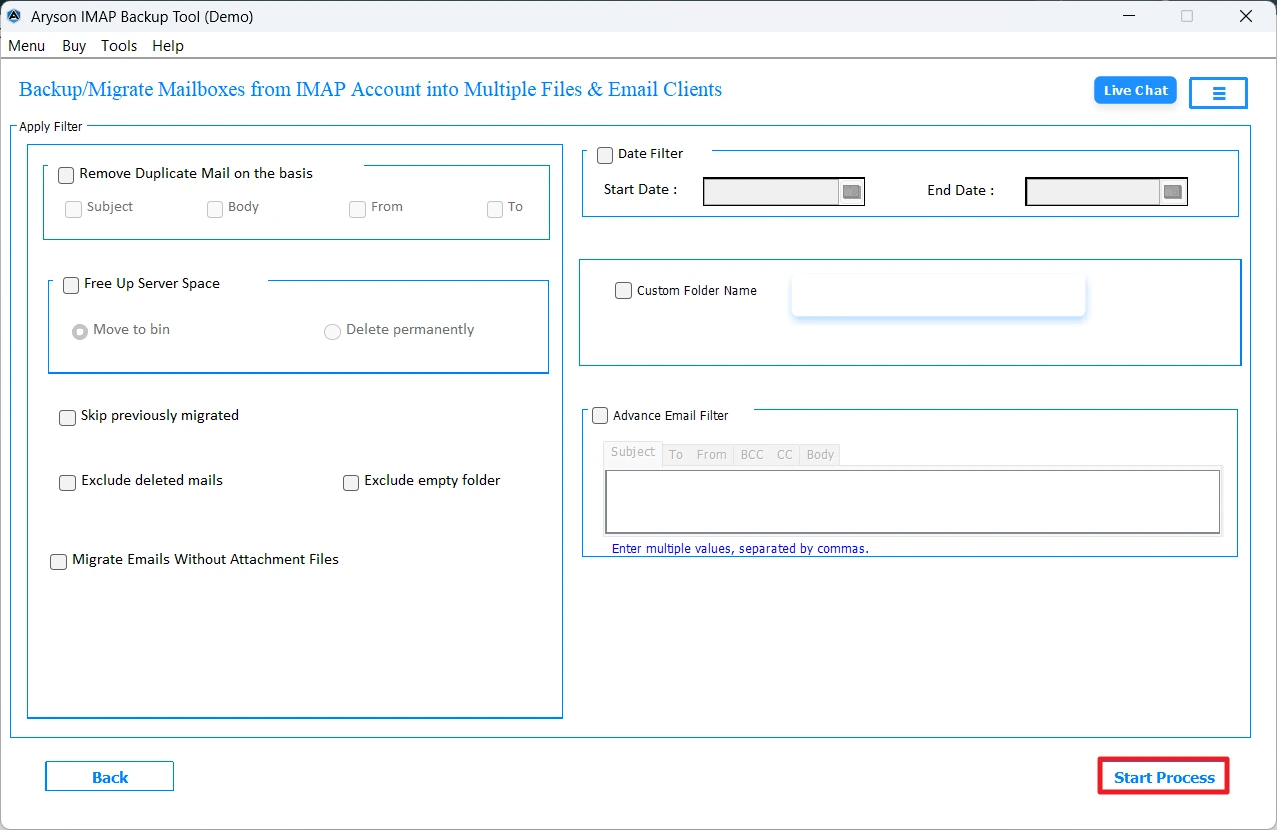Open the Buy menu
Viewport: 1277px width, 830px height.
pyautogui.click(x=74, y=46)
